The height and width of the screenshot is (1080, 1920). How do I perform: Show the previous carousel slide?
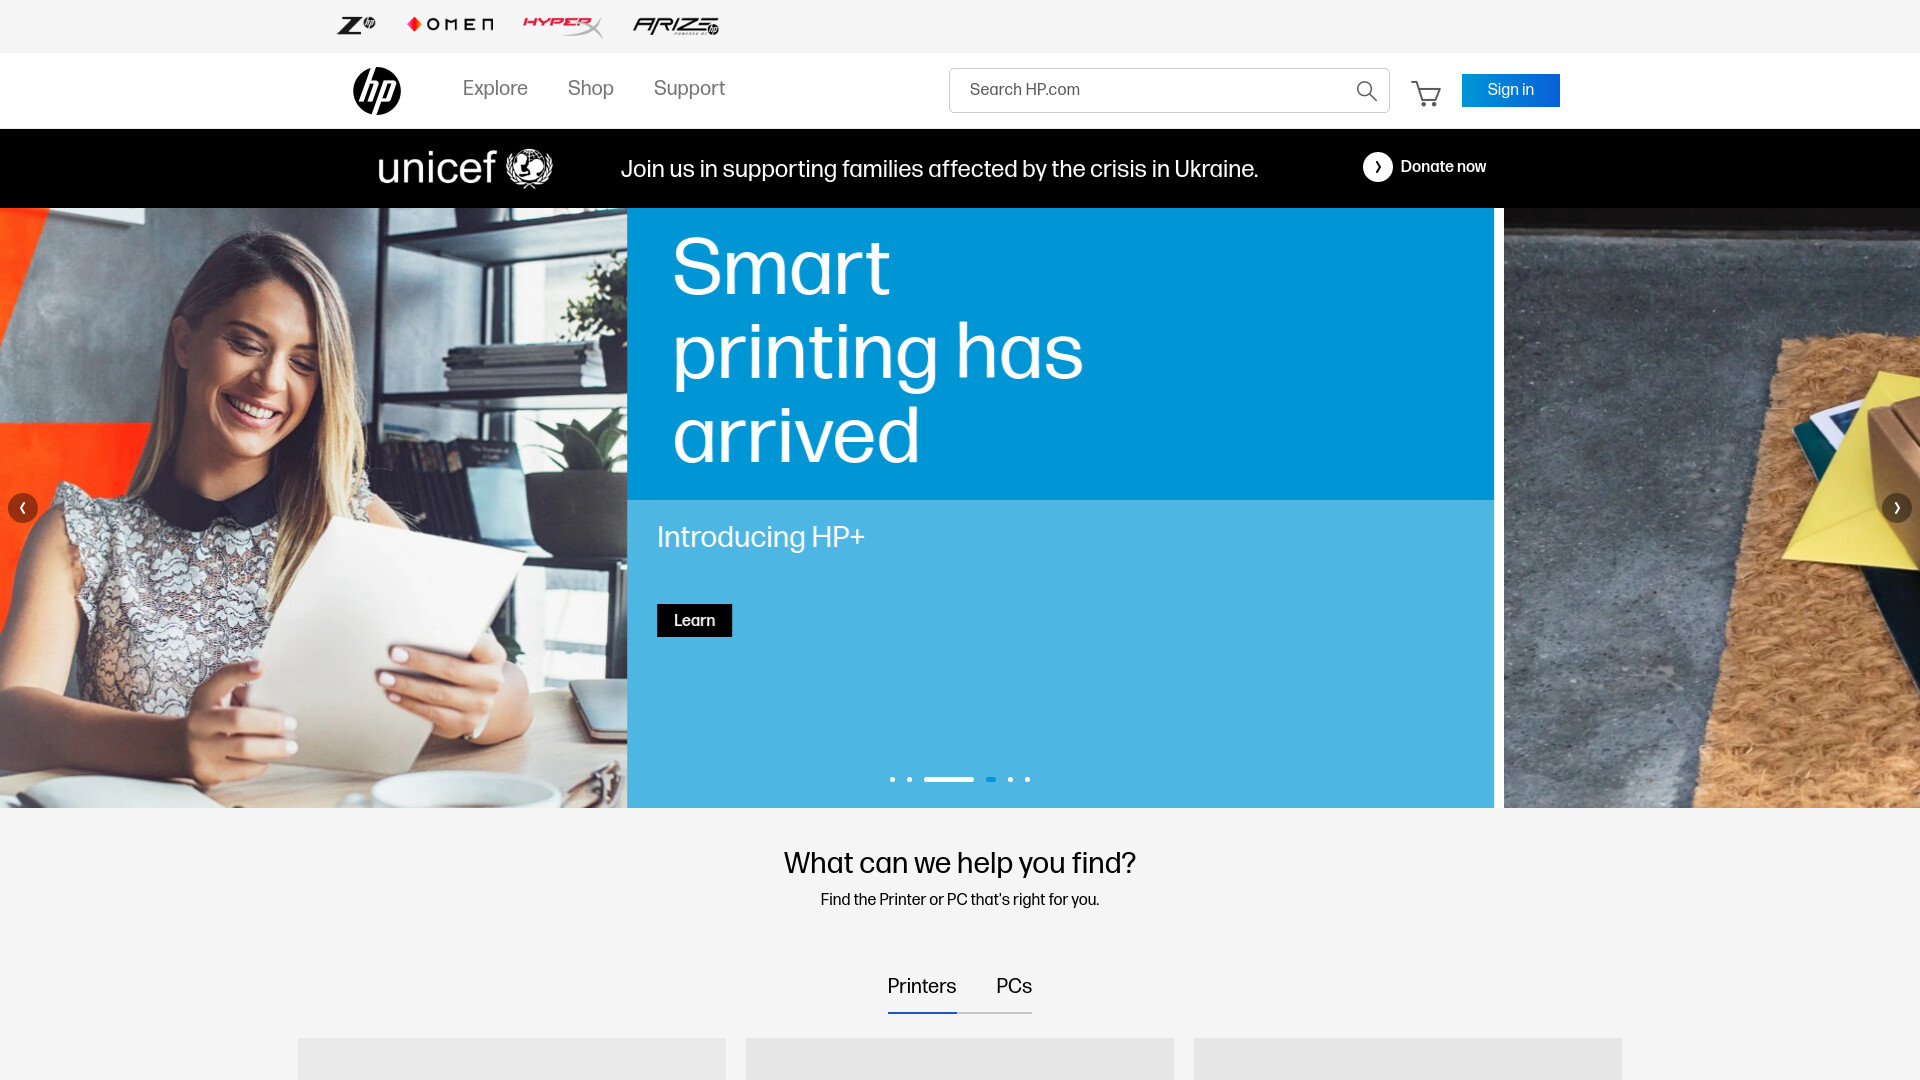(x=23, y=508)
